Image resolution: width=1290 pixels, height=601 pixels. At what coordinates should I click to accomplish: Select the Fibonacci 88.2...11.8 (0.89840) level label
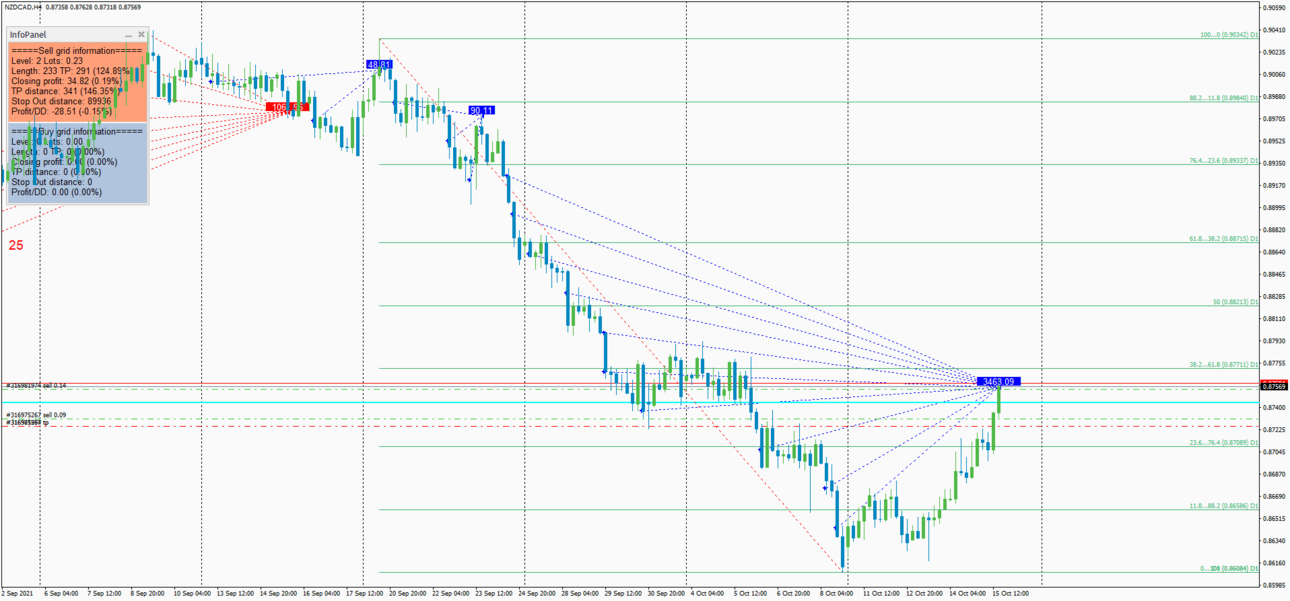(x=1224, y=98)
